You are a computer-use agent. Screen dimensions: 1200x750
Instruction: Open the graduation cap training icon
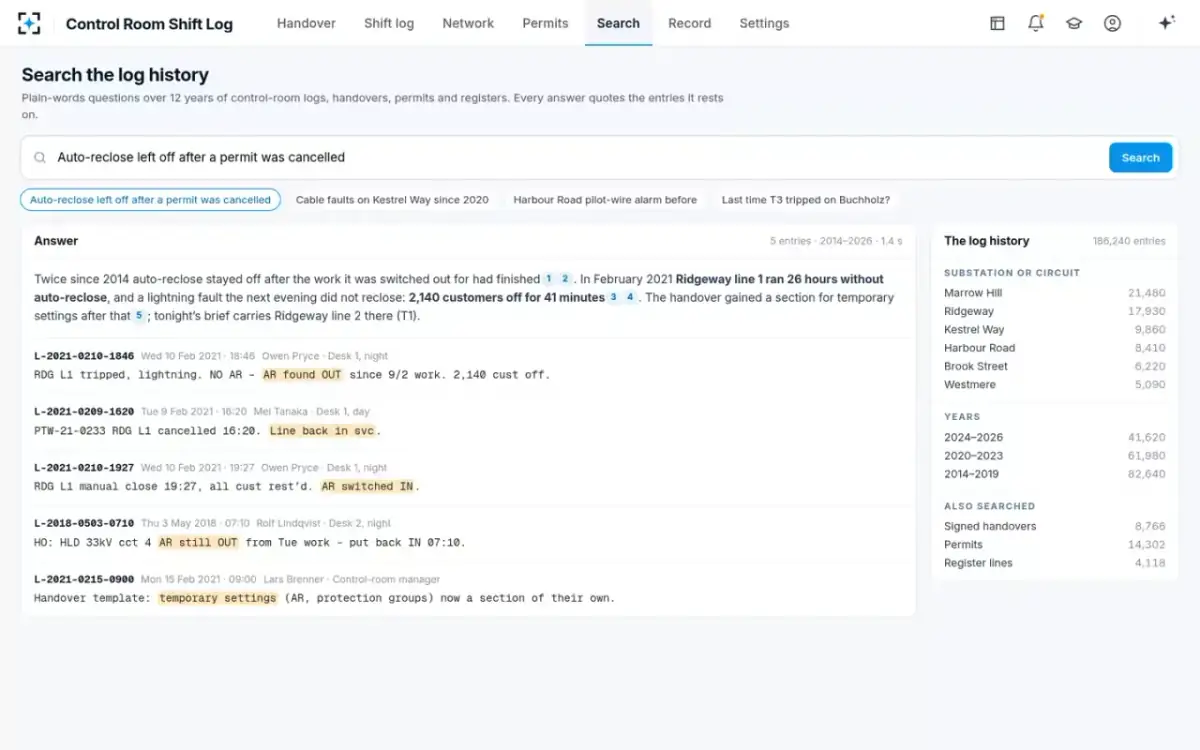pyautogui.click(x=1074, y=23)
